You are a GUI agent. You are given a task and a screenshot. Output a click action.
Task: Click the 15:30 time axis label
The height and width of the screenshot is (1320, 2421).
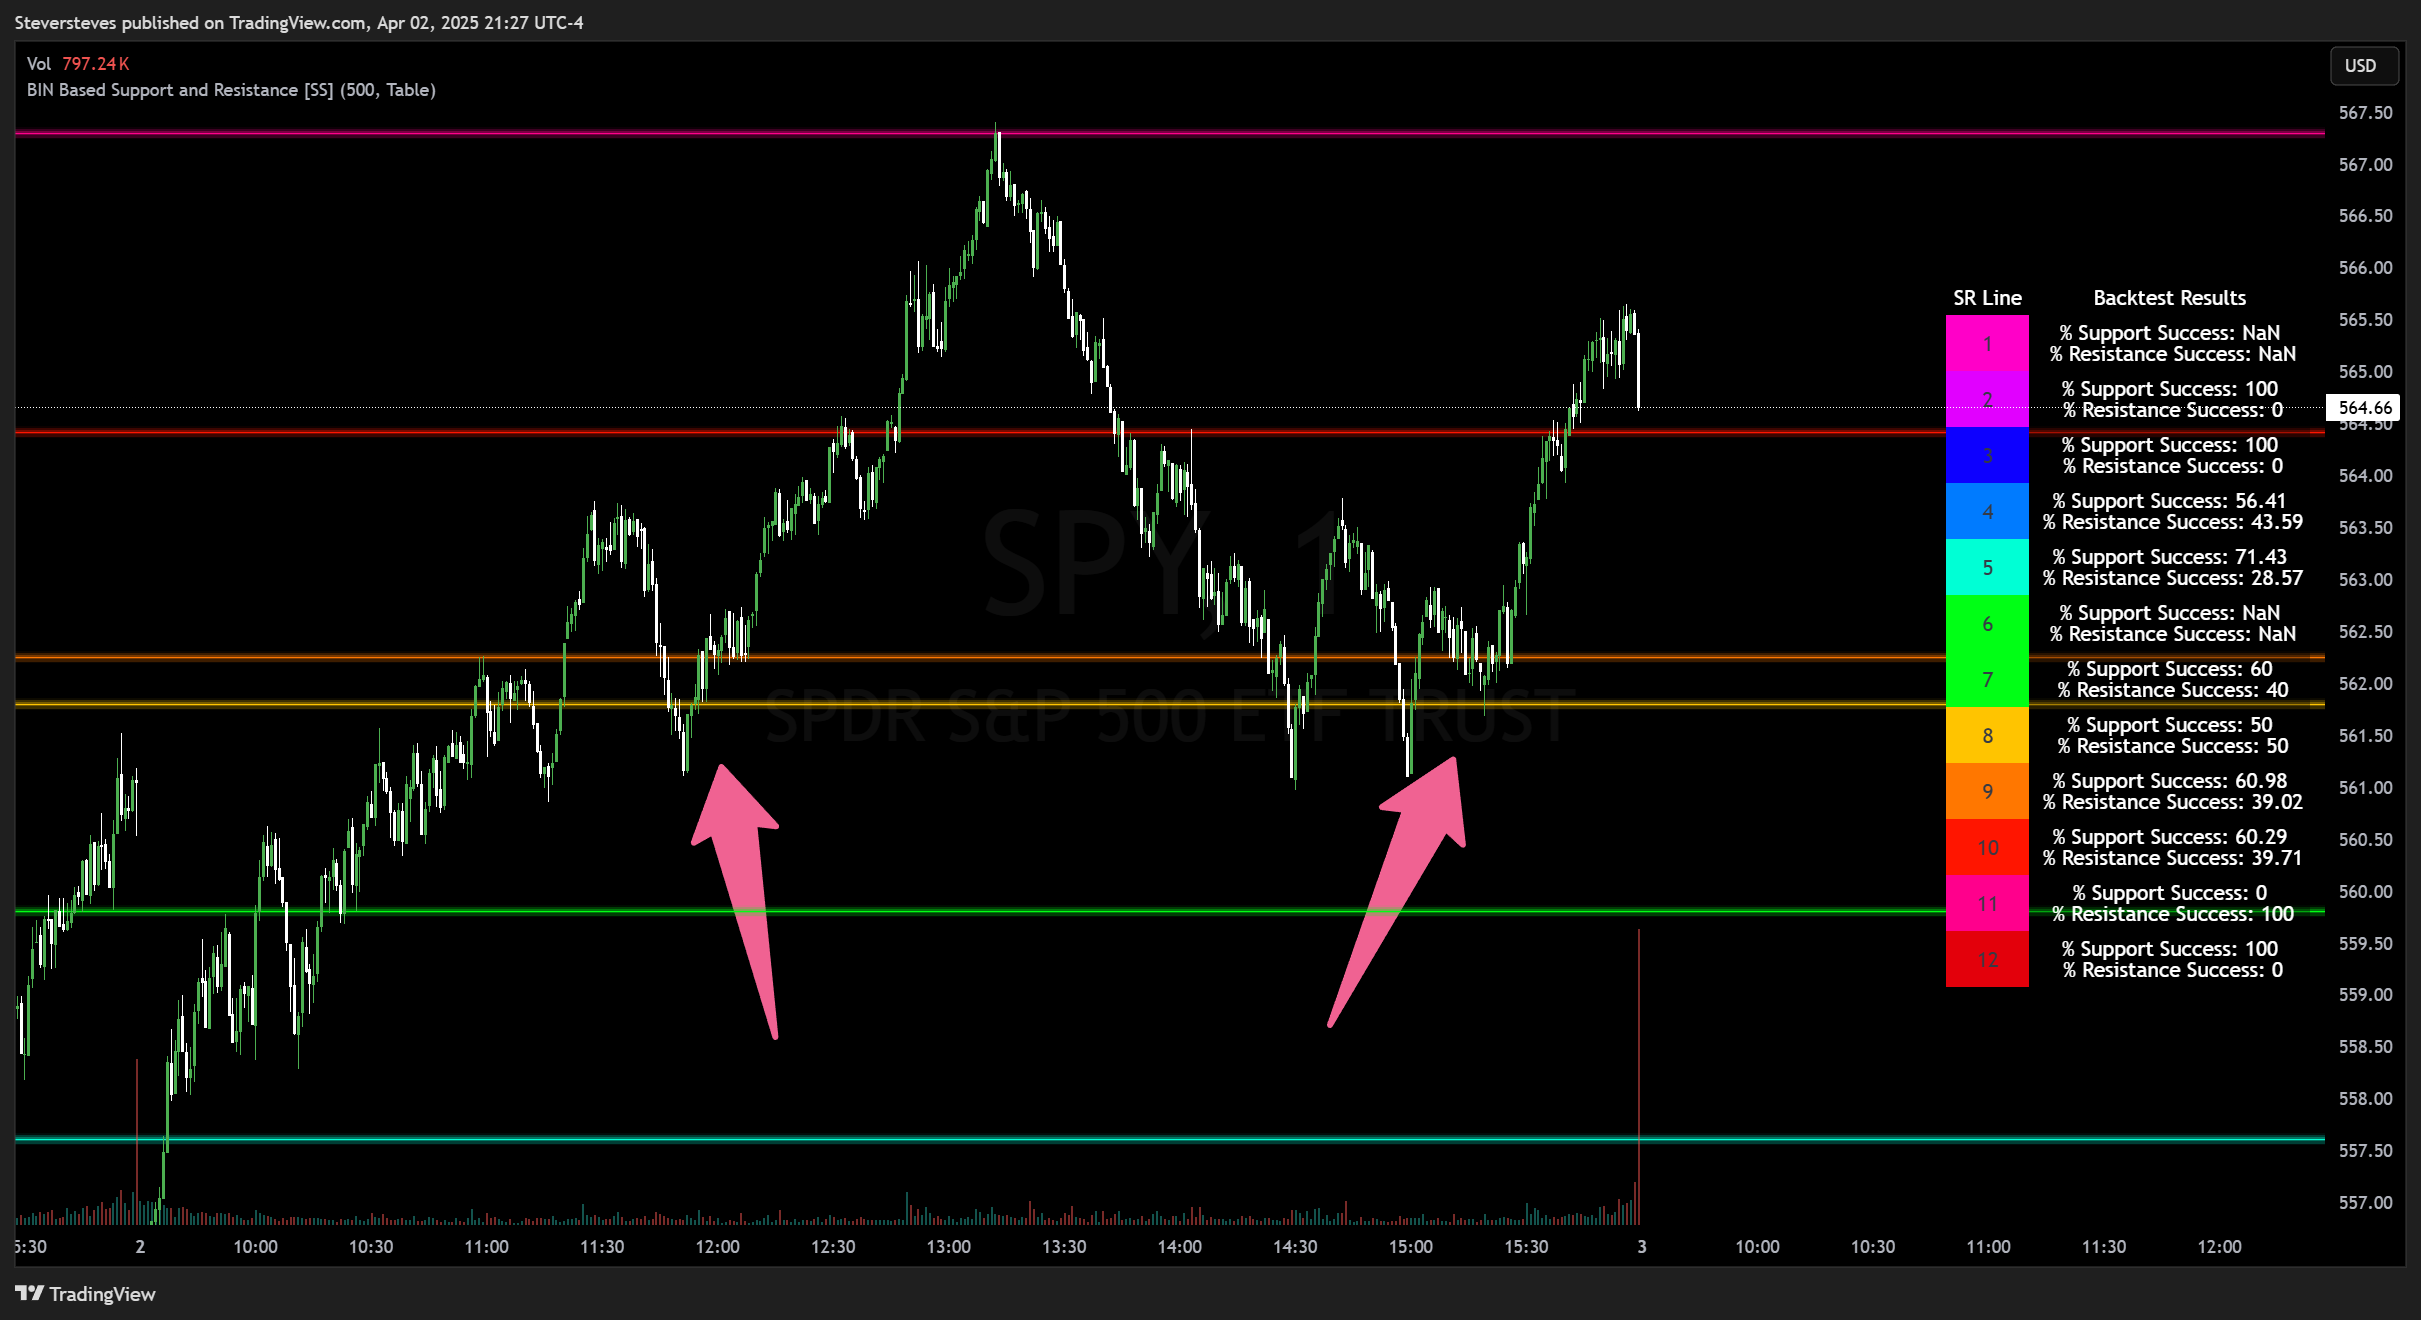pos(1526,1246)
